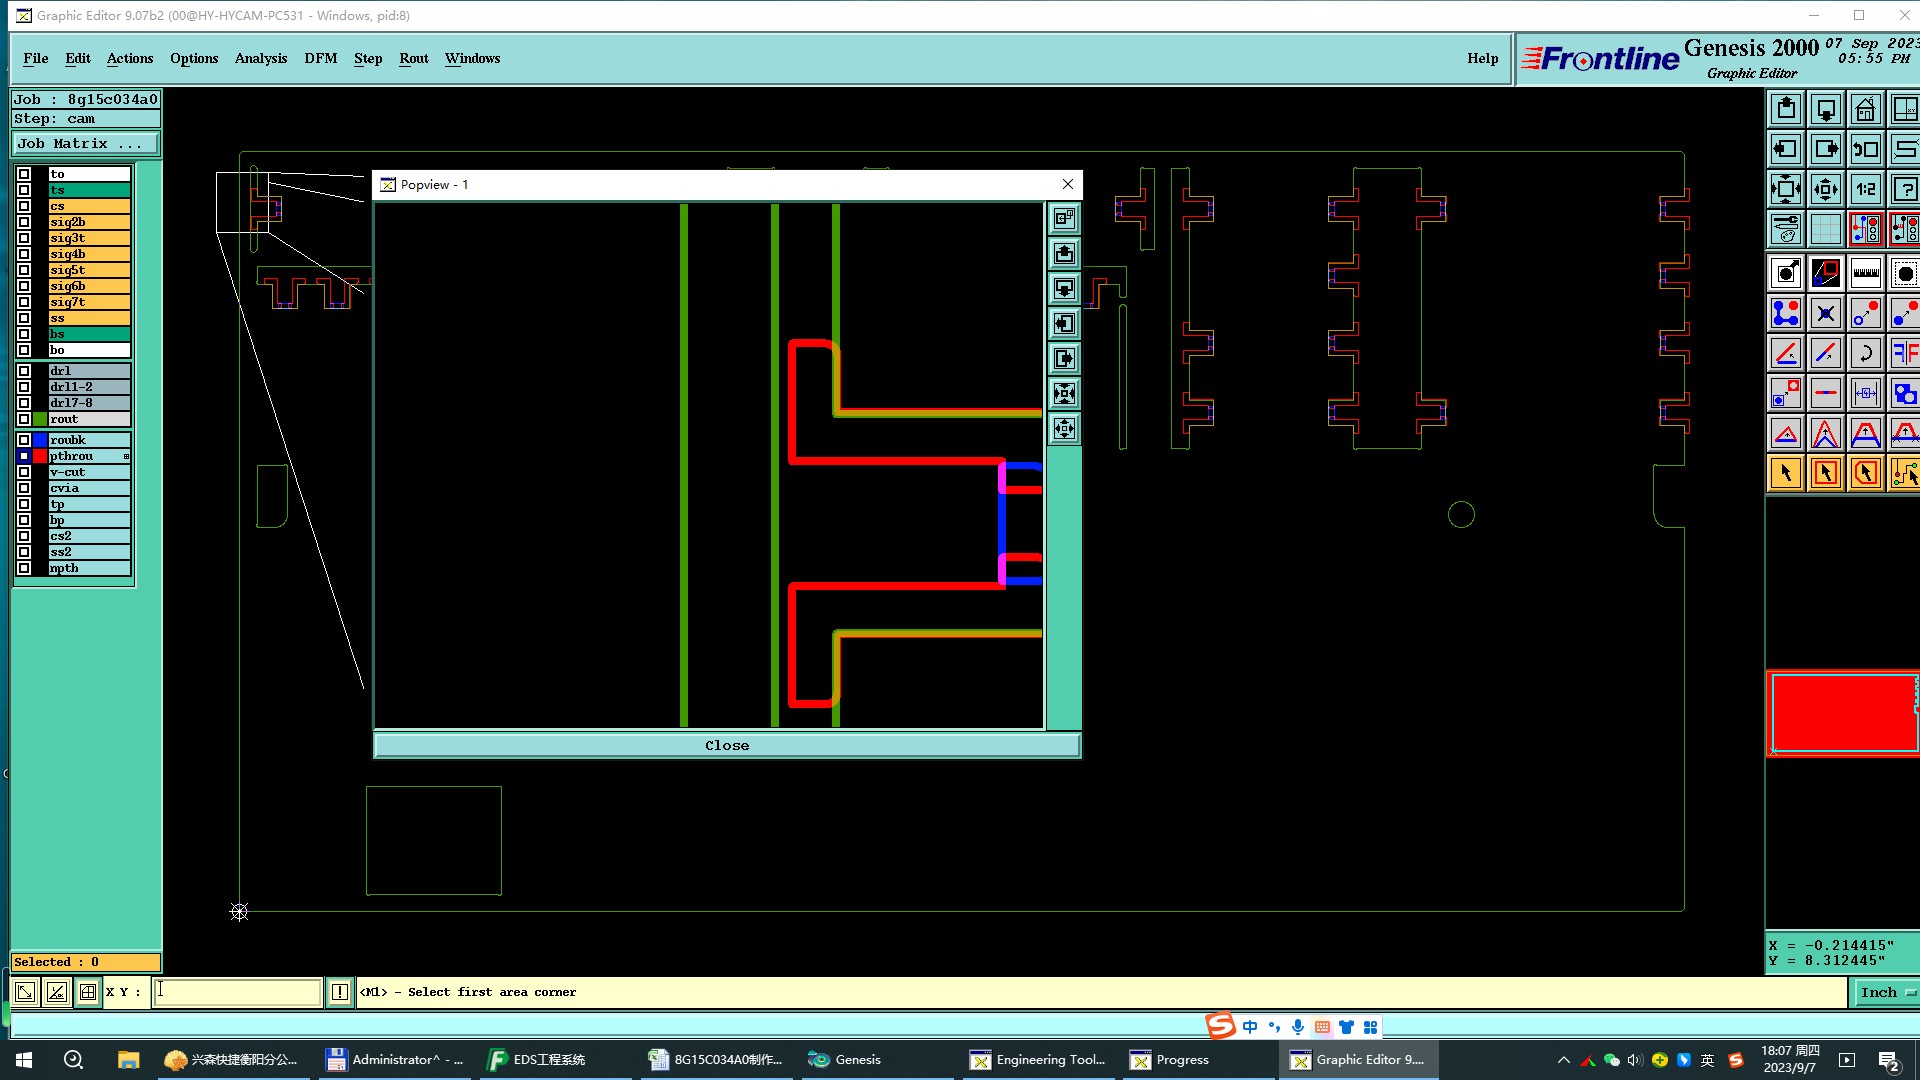This screenshot has width=1920, height=1080.
Task: Click the Home view icon
Action: click(x=1865, y=109)
